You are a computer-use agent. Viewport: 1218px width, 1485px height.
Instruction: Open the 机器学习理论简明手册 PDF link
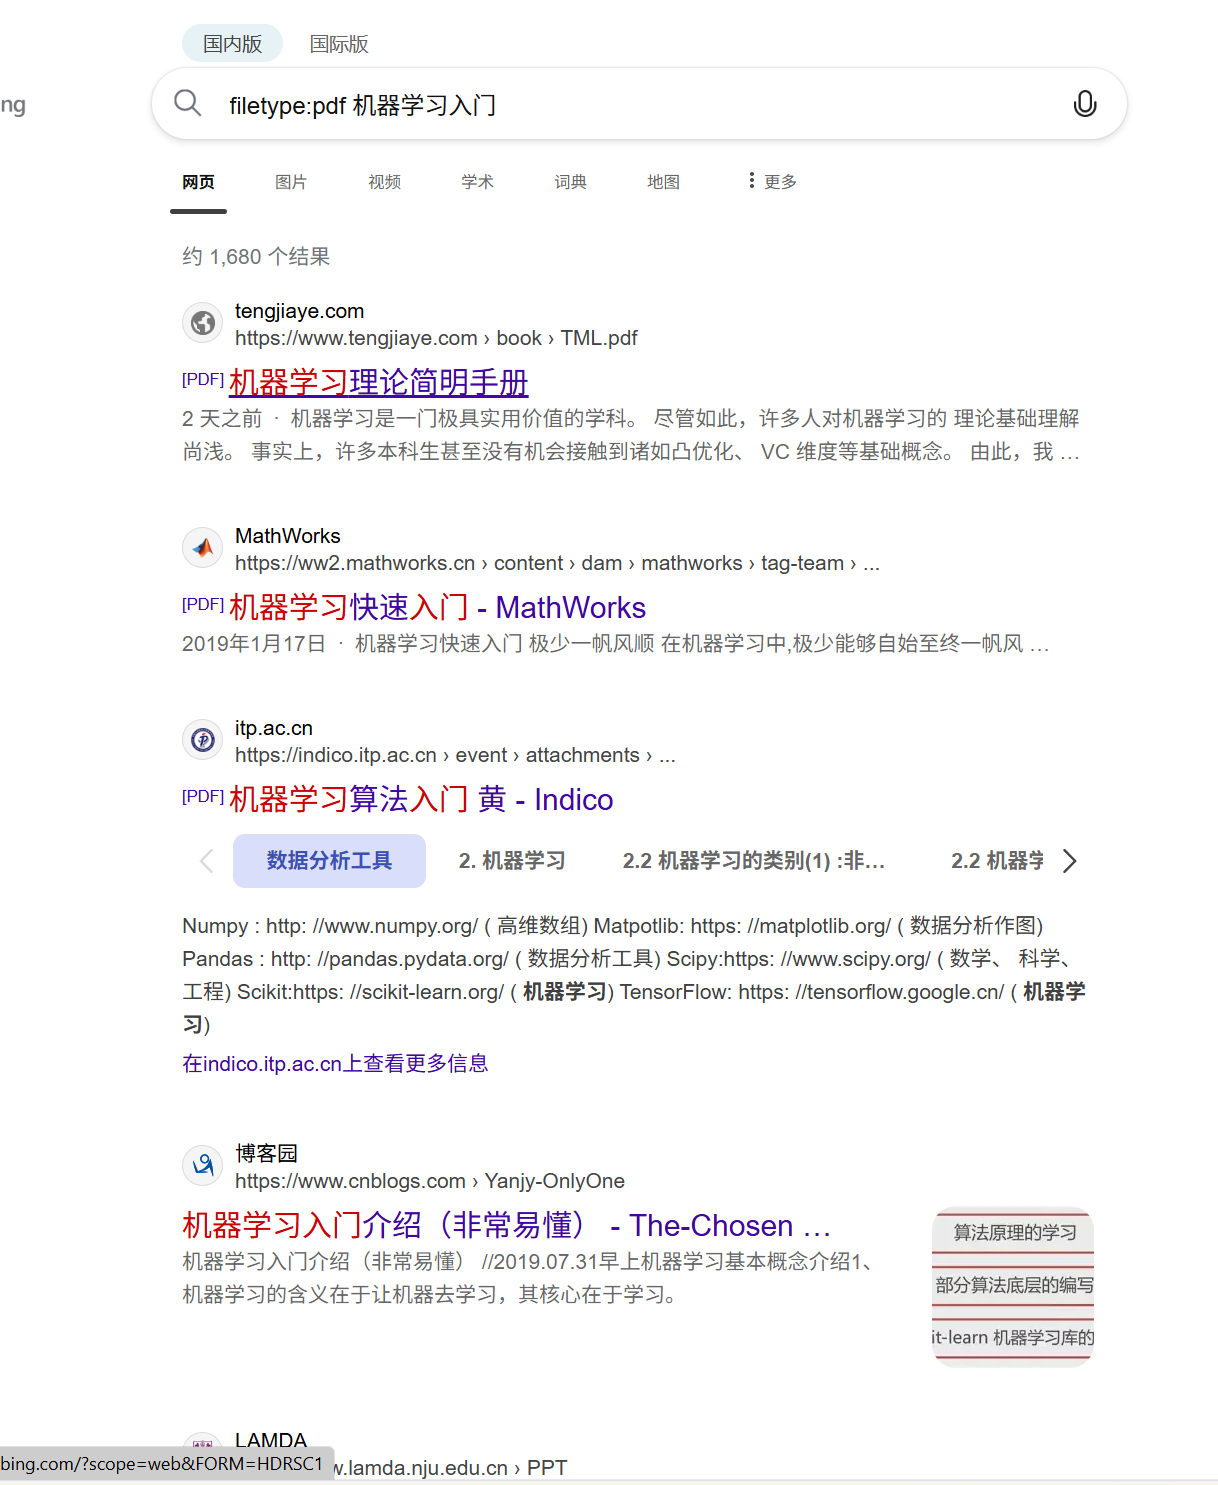pos(377,383)
